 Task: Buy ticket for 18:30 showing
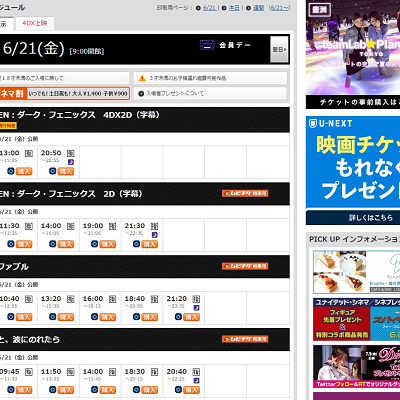pyautogui.click(x=149, y=390)
